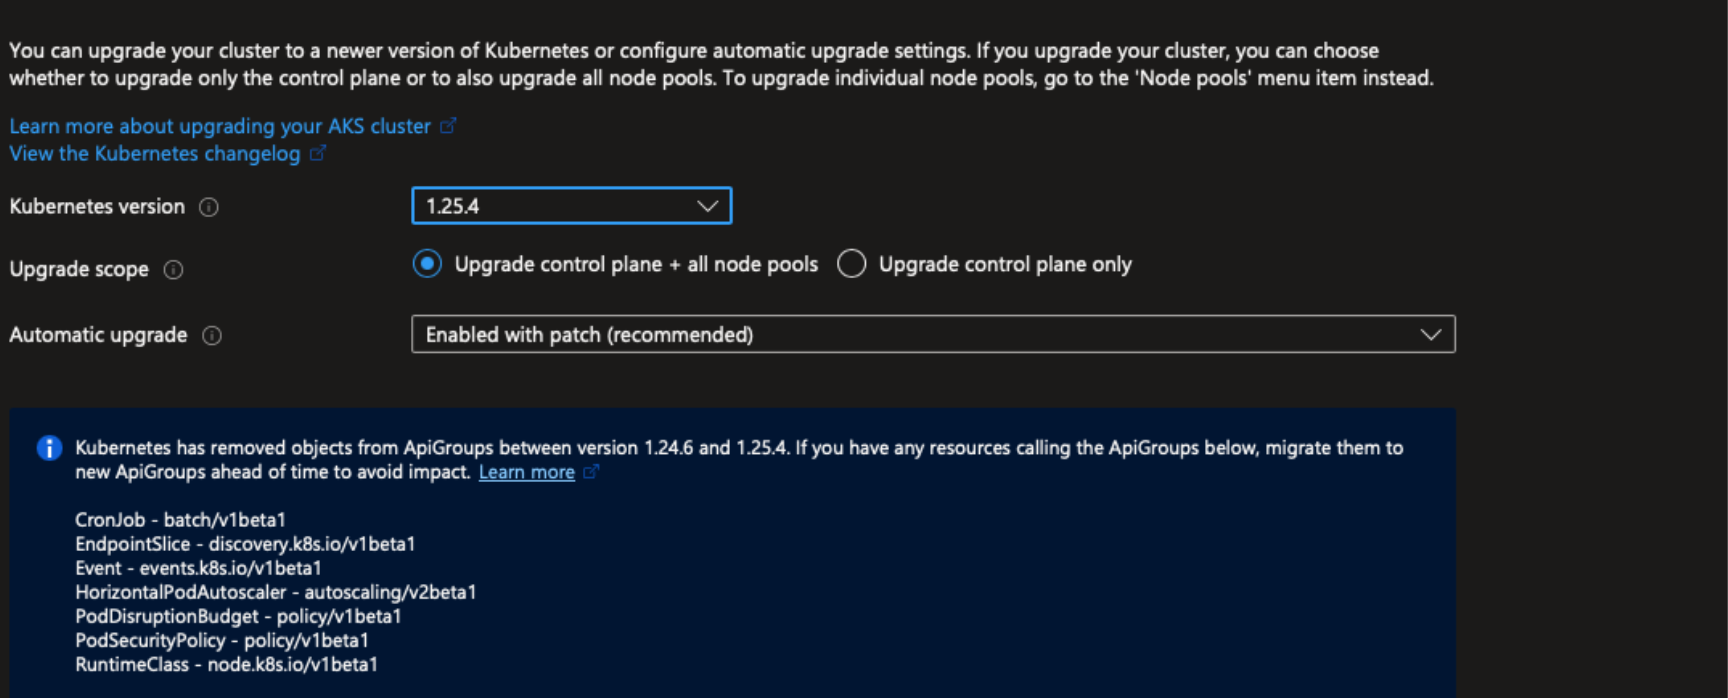Image resolution: width=1728 pixels, height=700 pixels.
Task: Click the 'Upgrade scope' field label
Action: click(x=79, y=270)
